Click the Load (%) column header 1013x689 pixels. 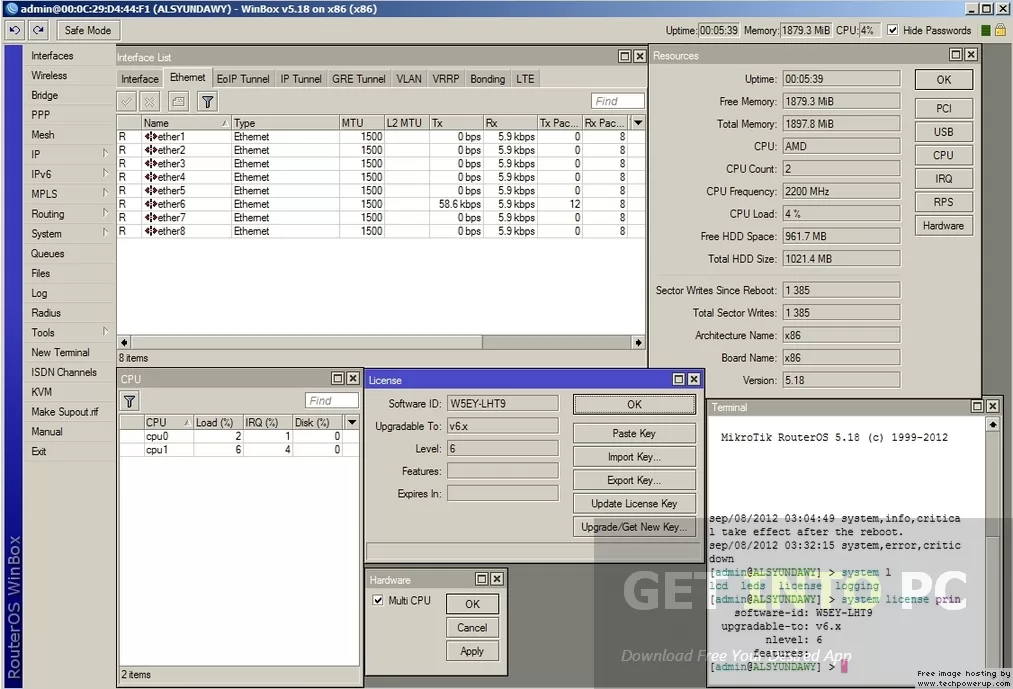pos(218,423)
